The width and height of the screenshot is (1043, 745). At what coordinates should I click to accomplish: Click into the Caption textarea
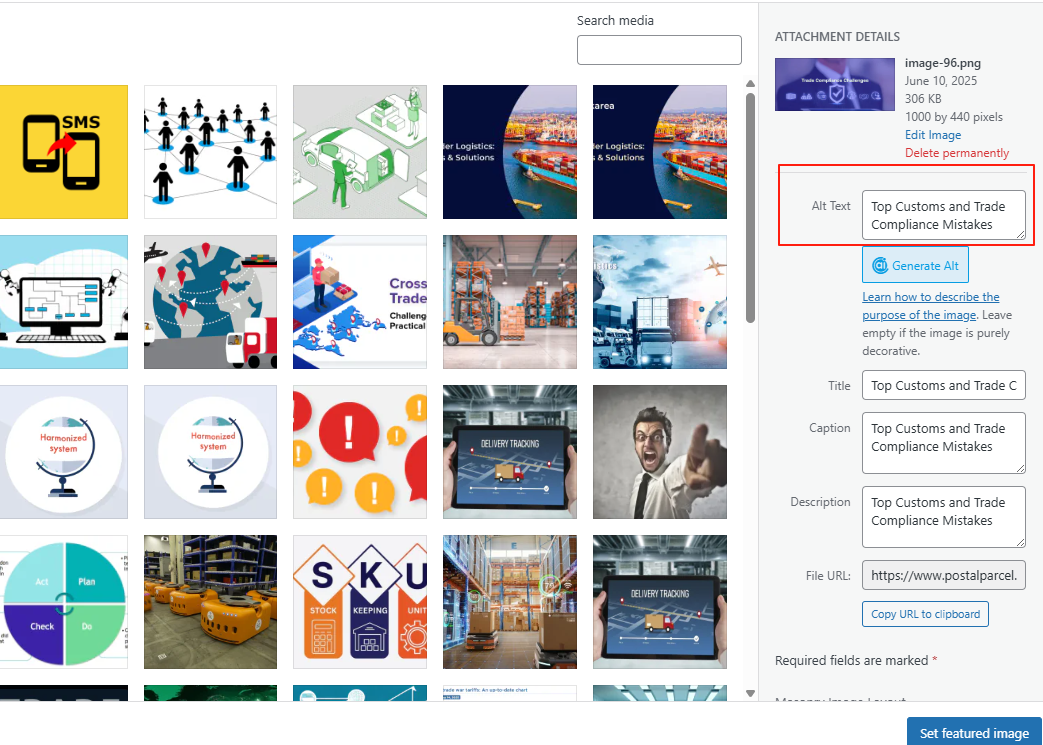click(943, 442)
